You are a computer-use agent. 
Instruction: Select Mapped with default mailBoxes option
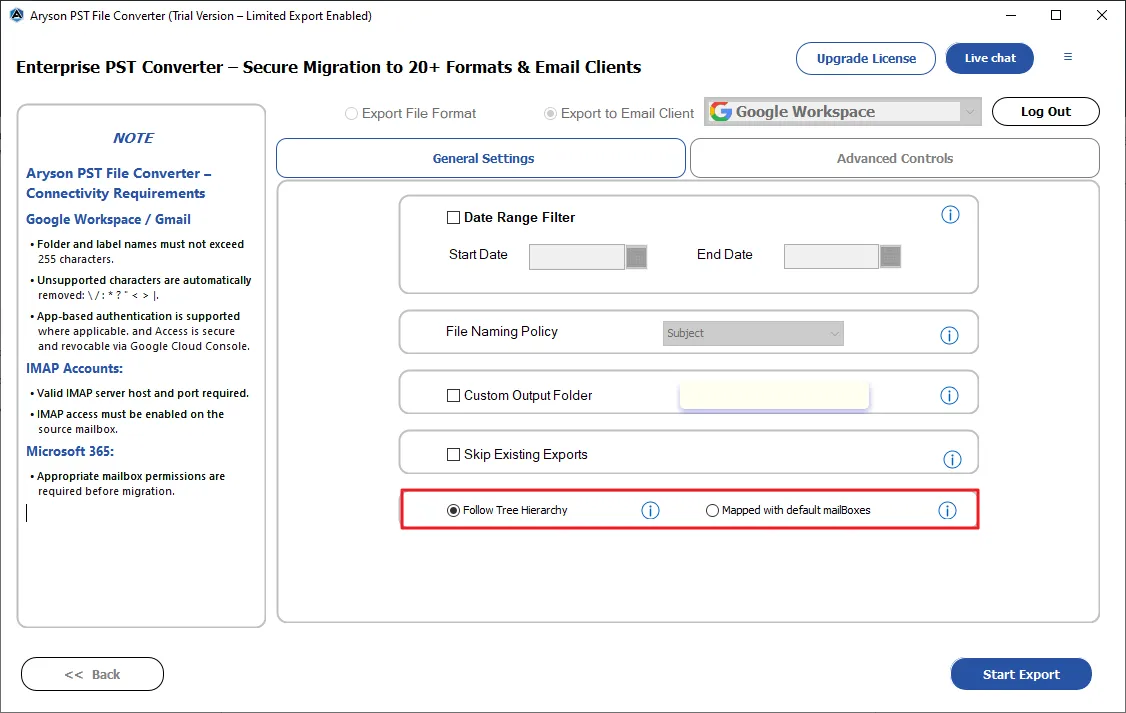click(712, 511)
